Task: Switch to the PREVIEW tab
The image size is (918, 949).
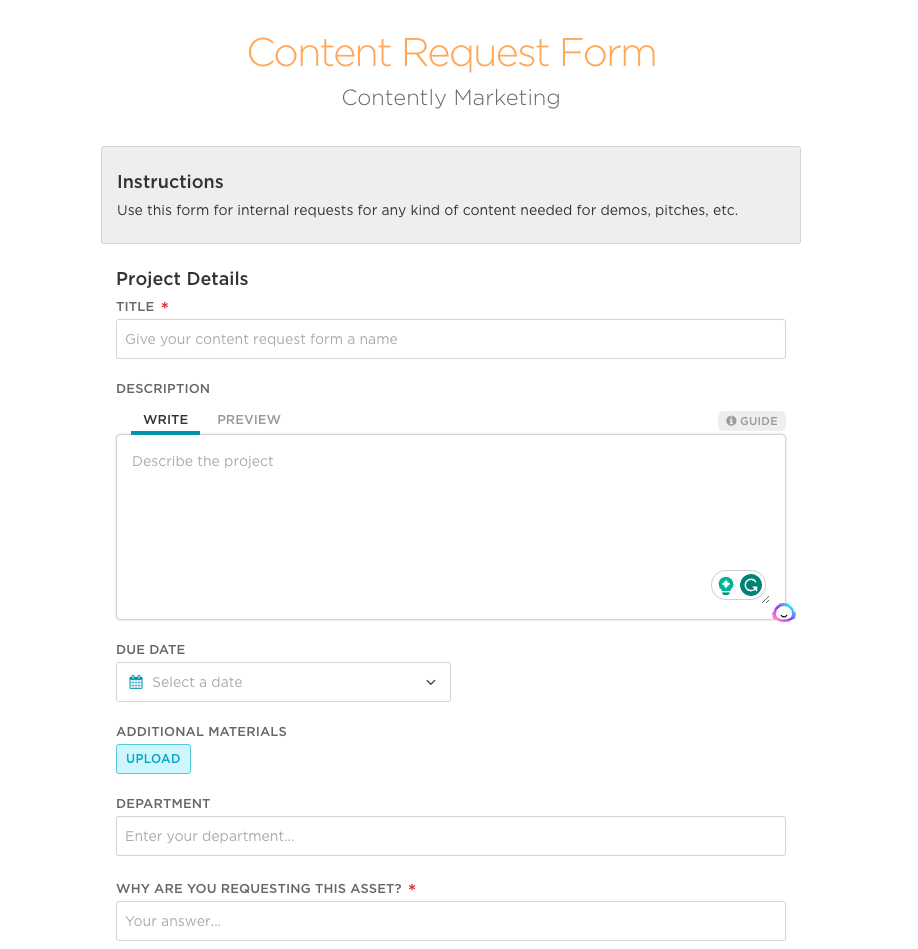Action: click(x=249, y=420)
